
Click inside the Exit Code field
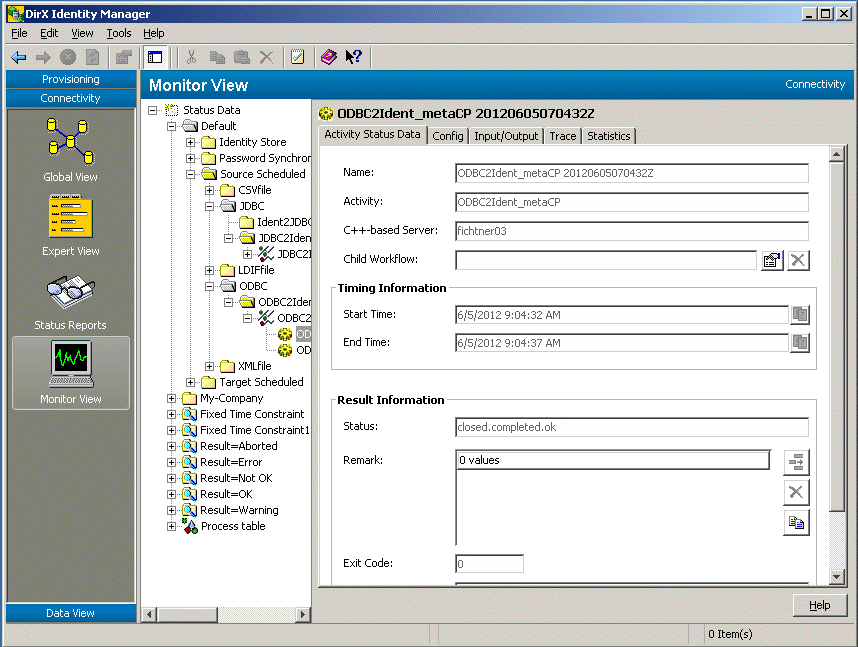(488, 563)
